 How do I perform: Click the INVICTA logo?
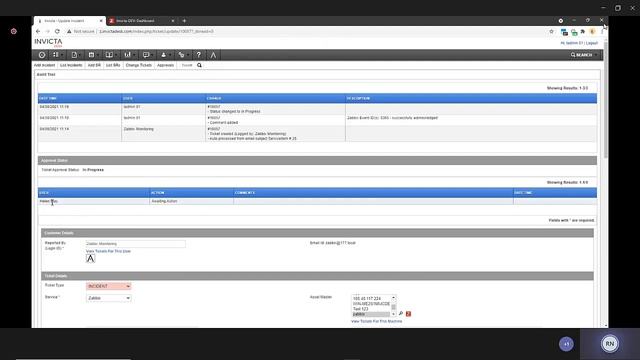click(48, 42)
